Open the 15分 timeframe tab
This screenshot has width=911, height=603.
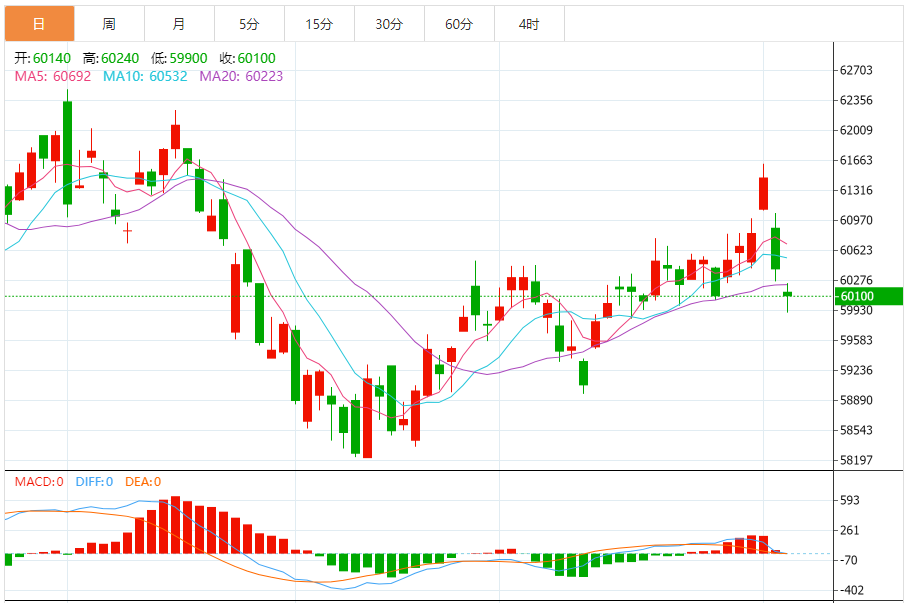(x=320, y=24)
